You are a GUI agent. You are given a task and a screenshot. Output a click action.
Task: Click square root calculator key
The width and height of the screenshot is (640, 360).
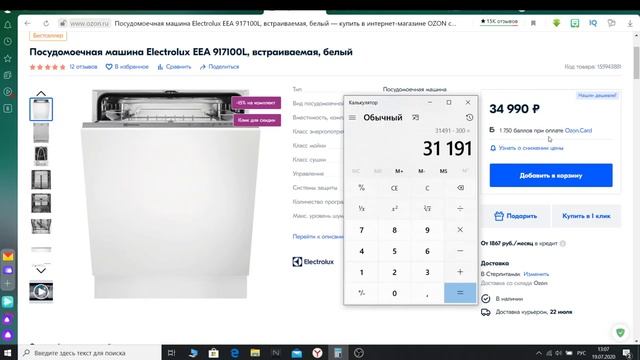[x=427, y=209]
